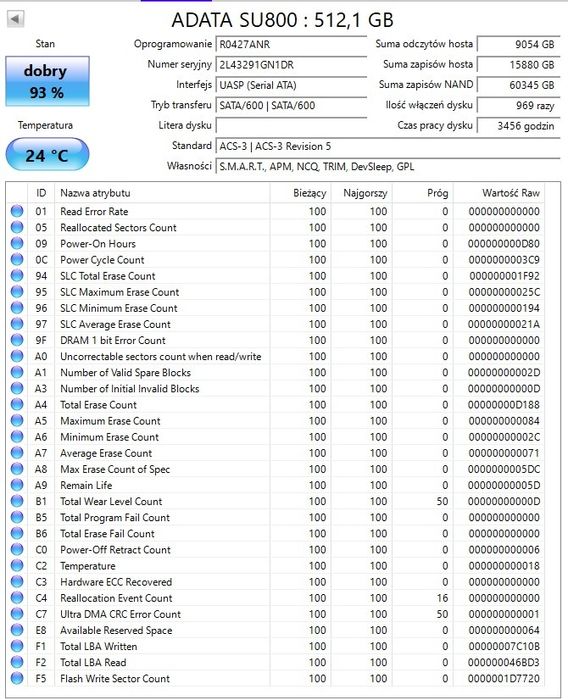Click the power-on hours value '3456 godzin'
This screenshot has width=568, height=699.
tap(518, 126)
